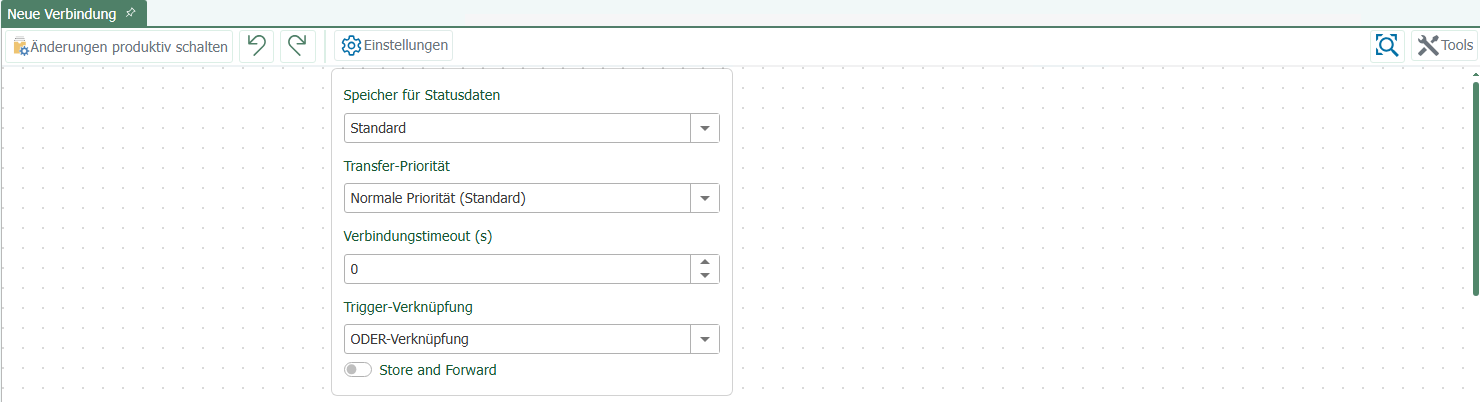This screenshot has width=1480, height=402.
Task: Pin the Neue Verbindung tab
Action: (x=130, y=12)
